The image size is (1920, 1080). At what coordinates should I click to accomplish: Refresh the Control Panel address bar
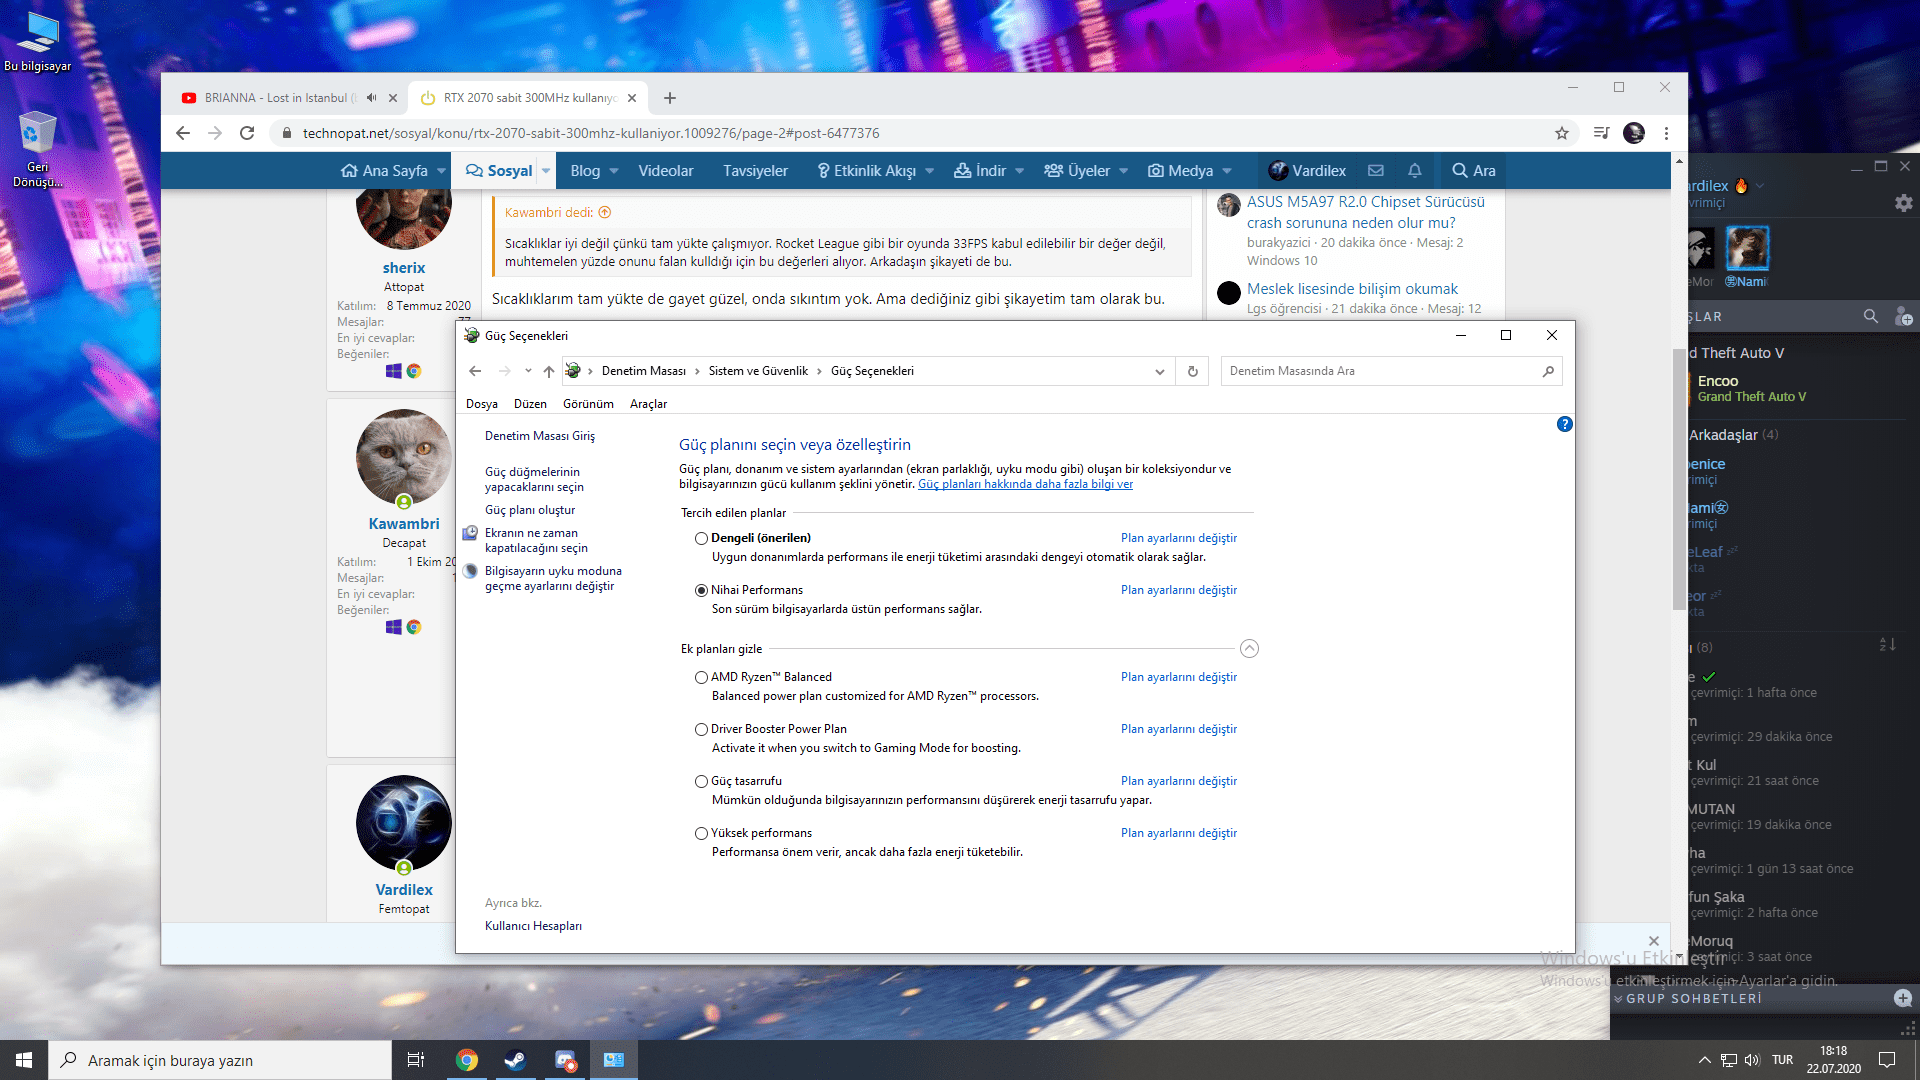(1192, 371)
